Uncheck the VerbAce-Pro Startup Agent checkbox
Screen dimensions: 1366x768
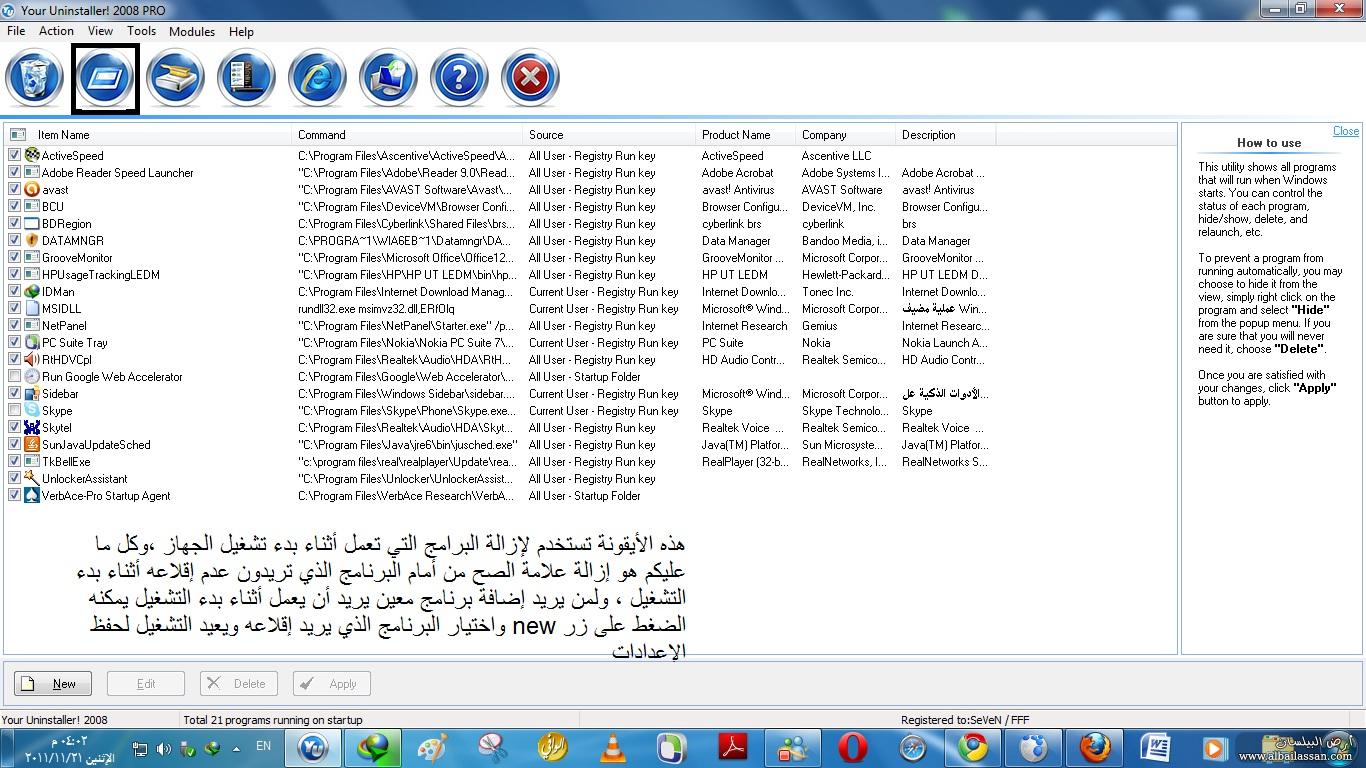pos(14,495)
